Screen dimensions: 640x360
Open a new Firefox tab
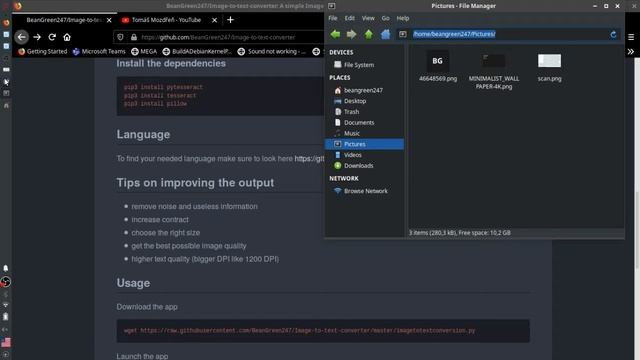(230, 20)
